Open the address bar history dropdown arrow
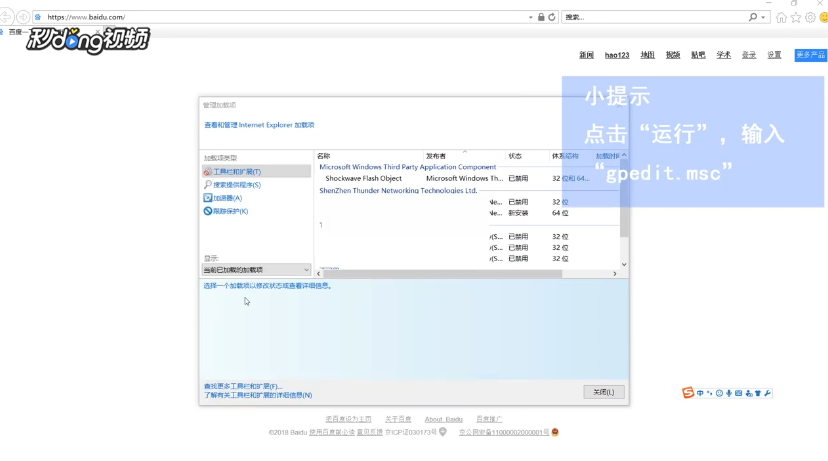This screenshot has width=828, height=461. coord(531,17)
